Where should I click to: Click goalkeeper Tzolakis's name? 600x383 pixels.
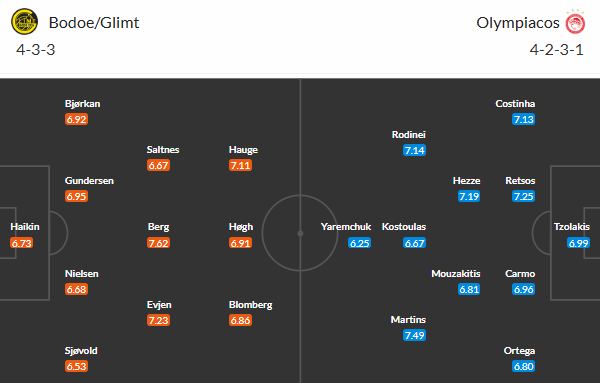(x=572, y=227)
